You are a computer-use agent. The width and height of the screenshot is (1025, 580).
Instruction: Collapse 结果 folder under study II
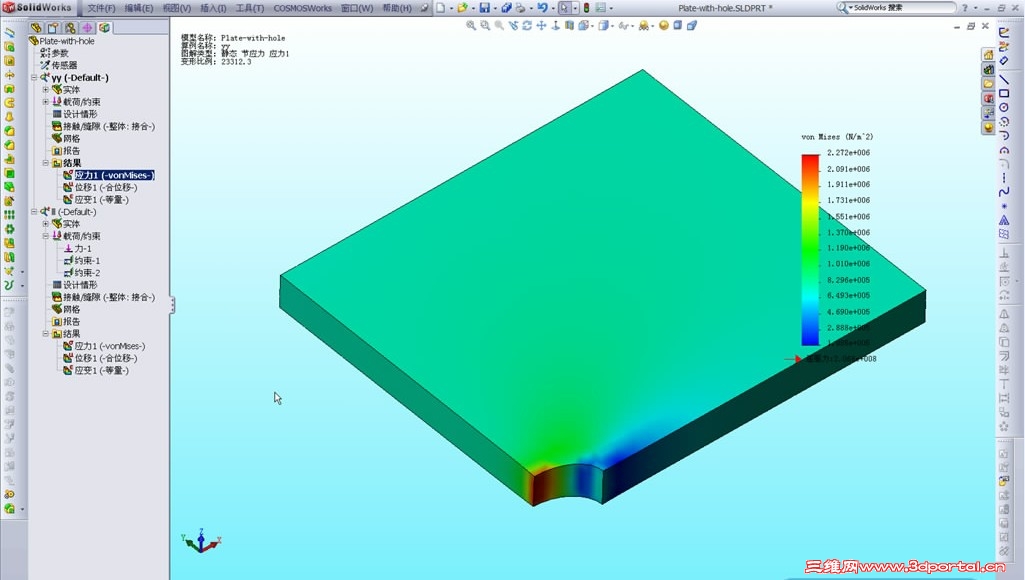[46, 333]
